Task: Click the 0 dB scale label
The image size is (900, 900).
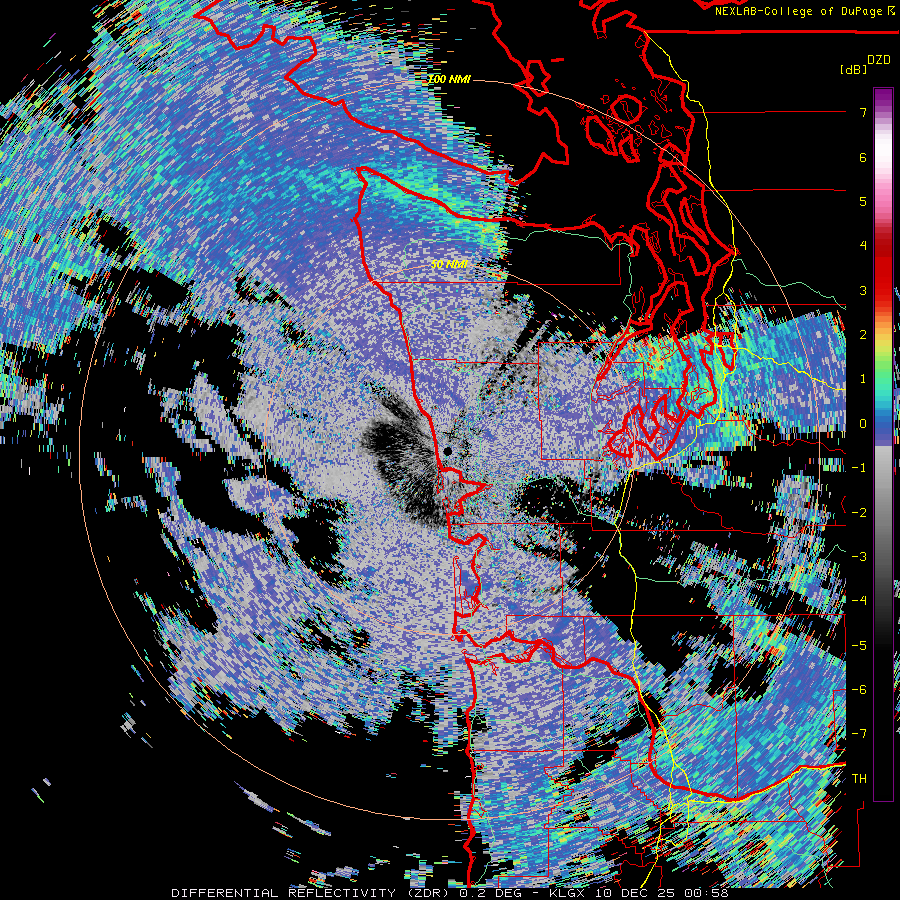Action: click(x=863, y=424)
